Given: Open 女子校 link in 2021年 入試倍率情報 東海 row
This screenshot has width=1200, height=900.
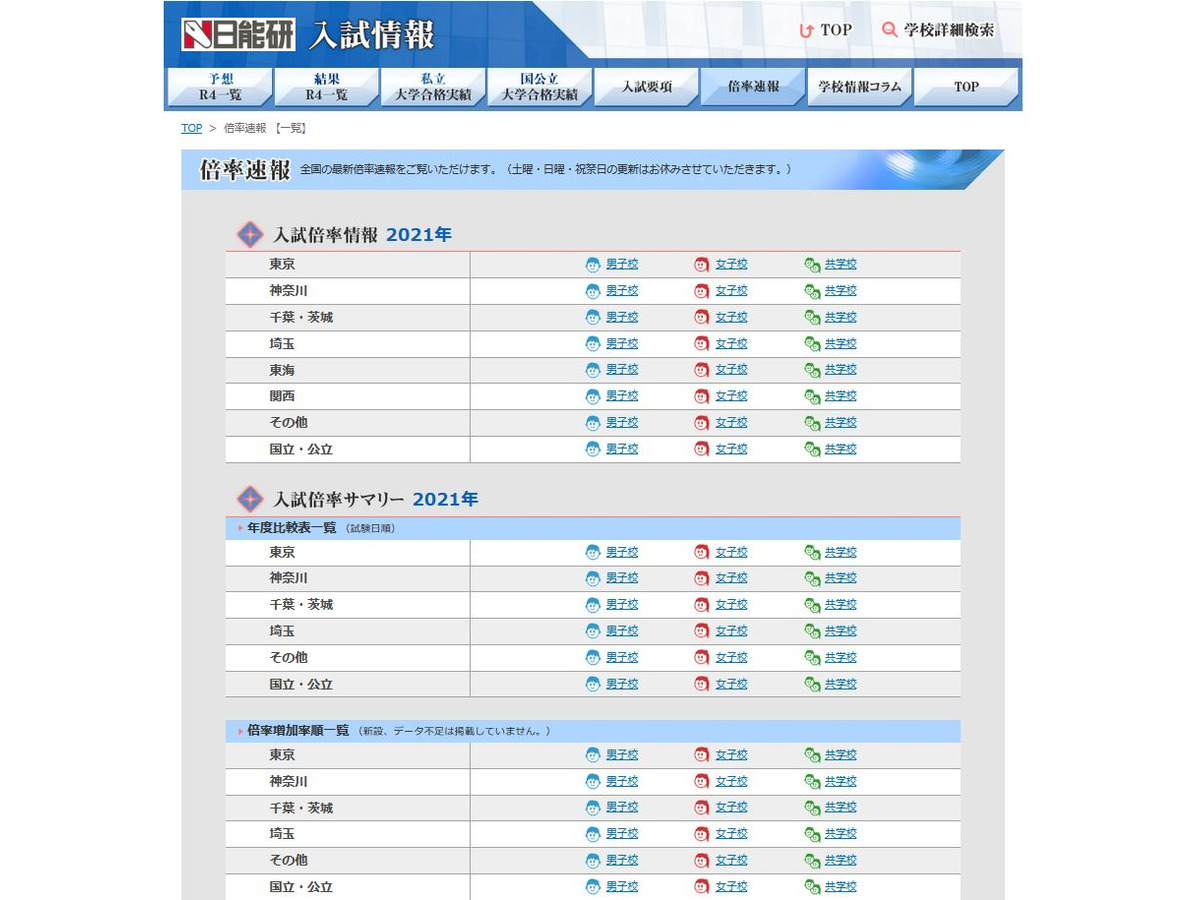Looking at the screenshot, I should pyautogui.click(x=731, y=370).
